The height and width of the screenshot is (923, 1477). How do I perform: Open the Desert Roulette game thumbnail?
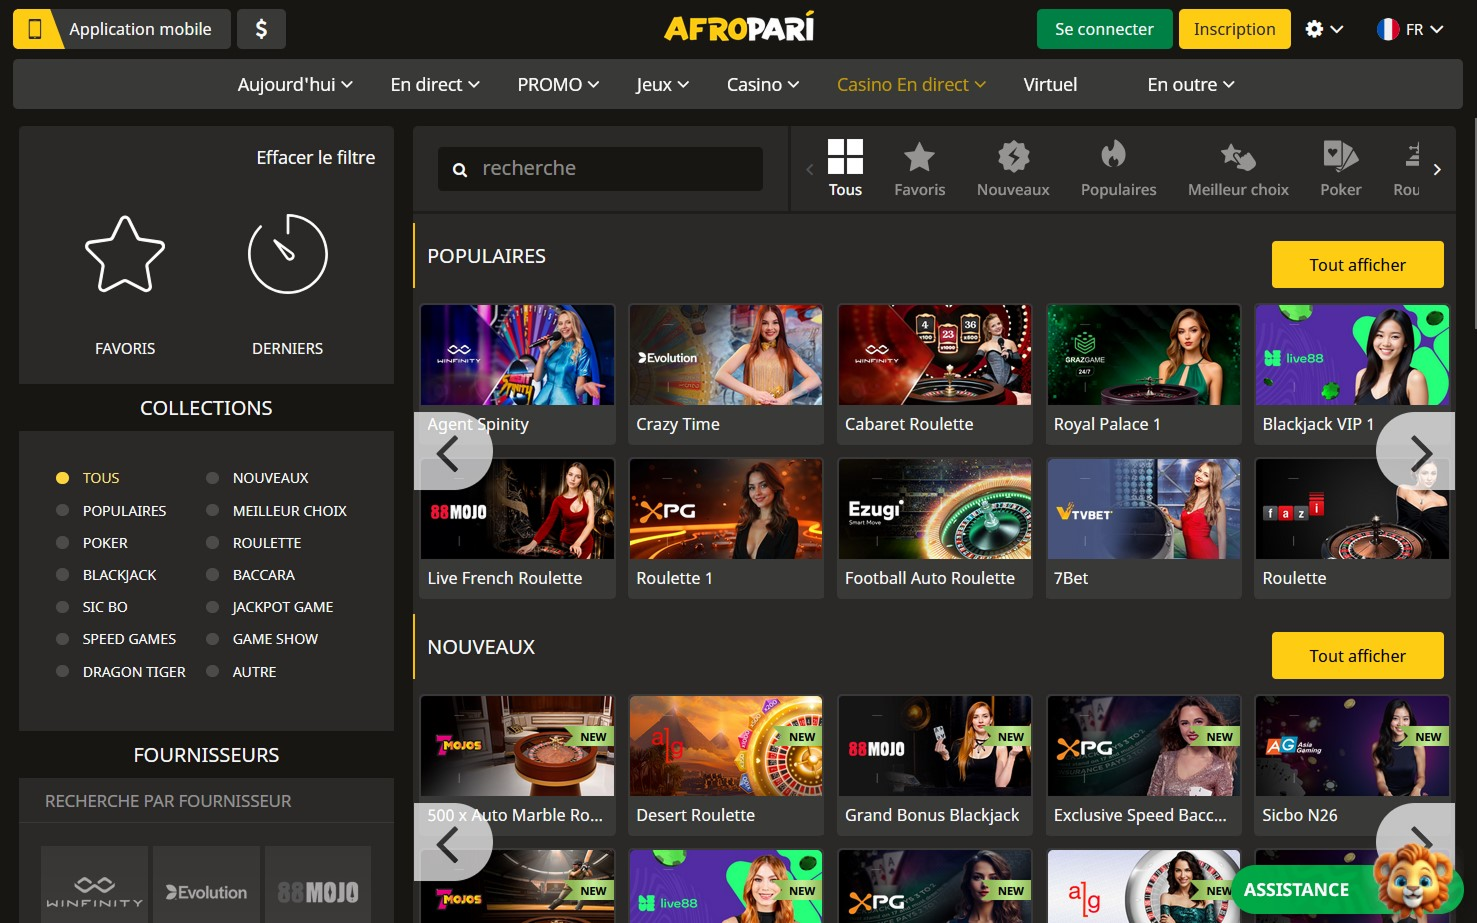[x=726, y=746]
